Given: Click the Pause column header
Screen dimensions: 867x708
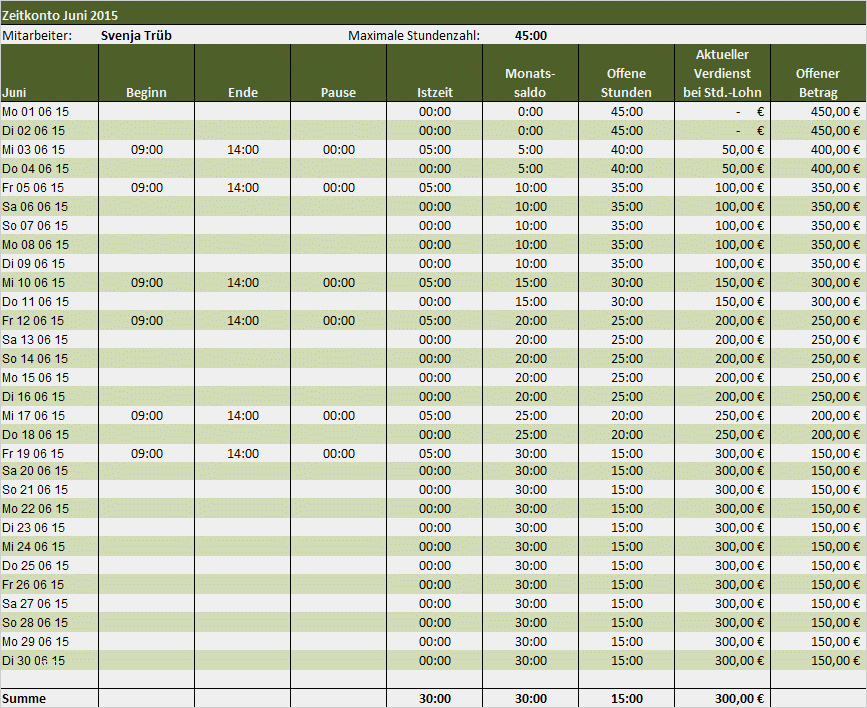Looking at the screenshot, I should 338,92.
